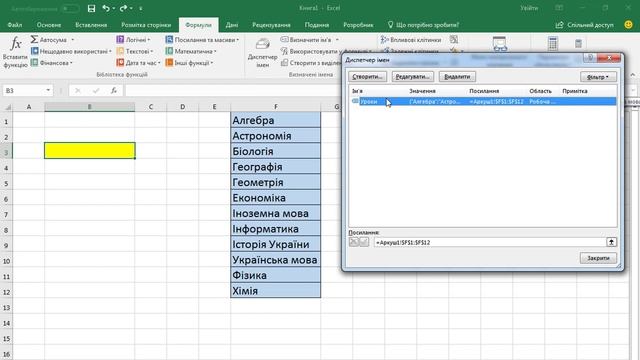This screenshot has width=640, height=360.
Task: Save the workbook with the floppy icon
Action: pyautogui.click(x=91, y=8)
